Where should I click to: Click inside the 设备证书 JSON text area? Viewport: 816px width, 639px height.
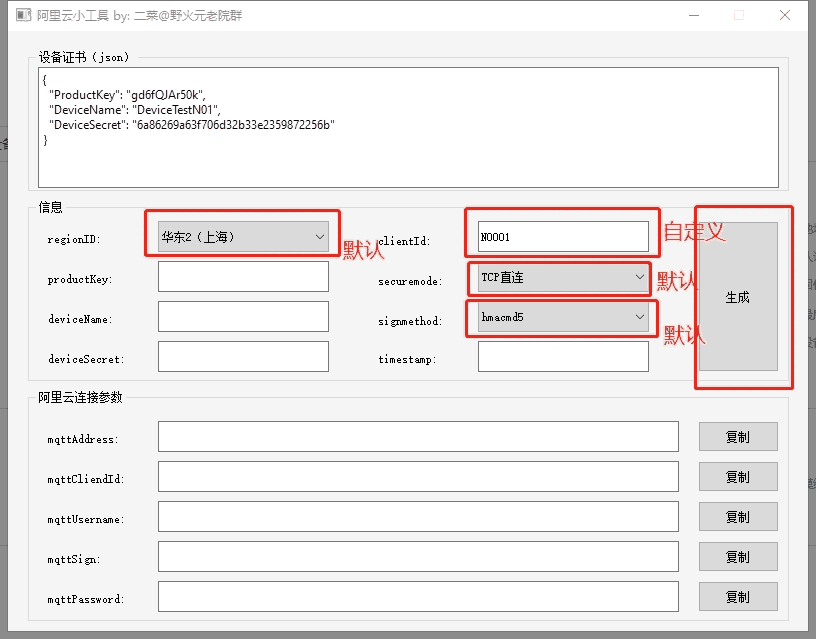408,127
